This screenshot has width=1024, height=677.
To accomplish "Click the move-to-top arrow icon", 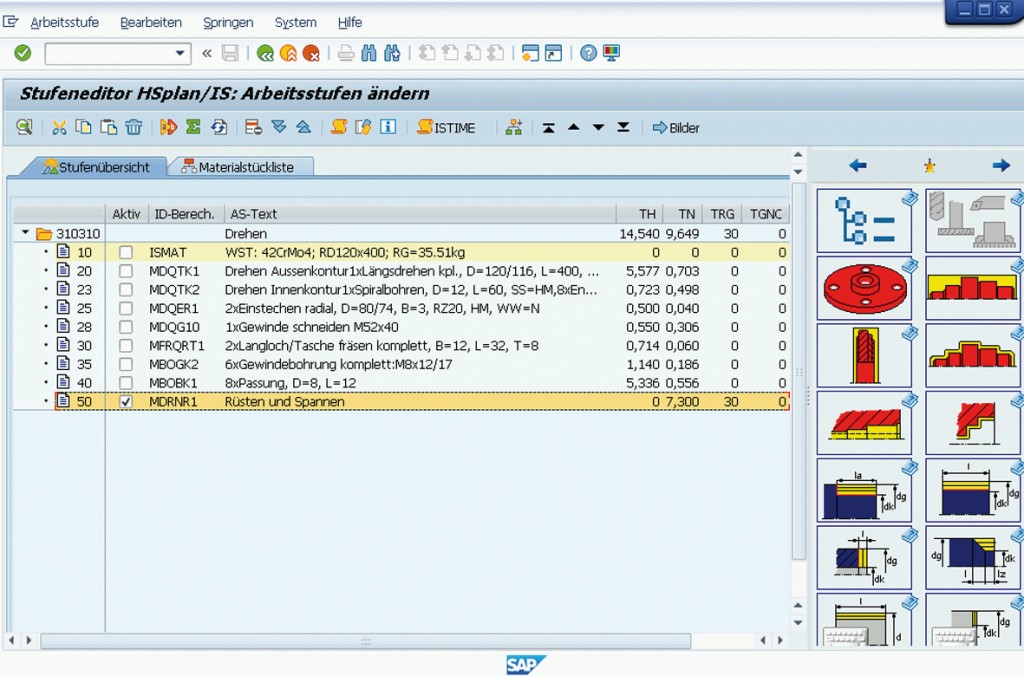I will click(x=549, y=127).
